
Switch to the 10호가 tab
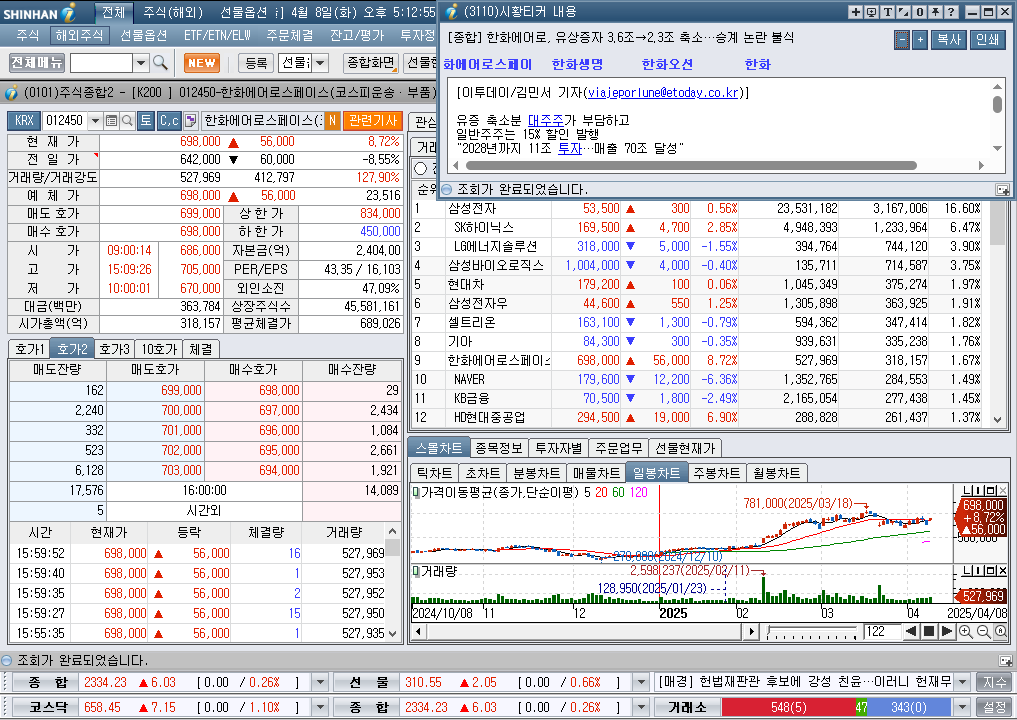click(159, 349)
